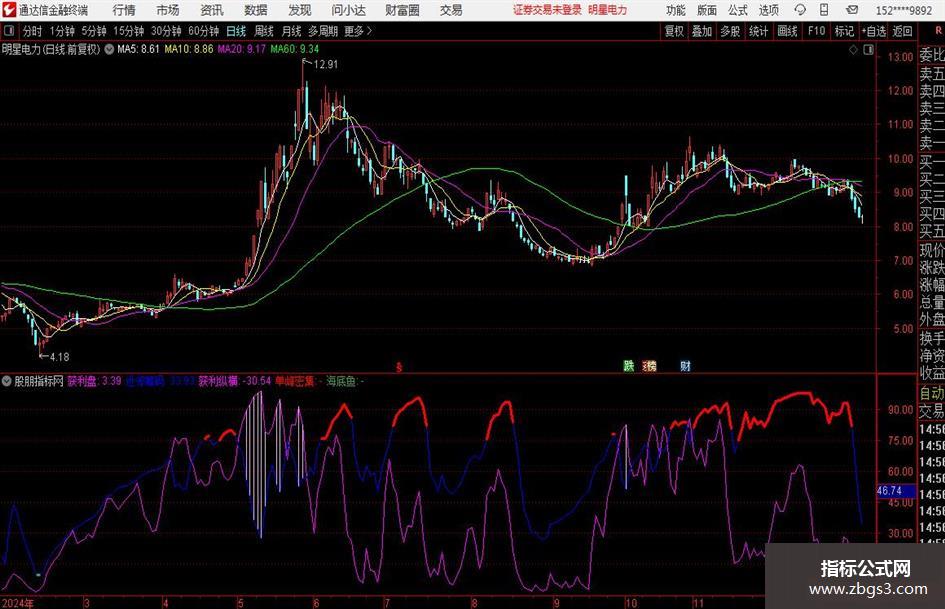Image resolution: width=945 pixels, height=609 pixels.
Task: Switch to the 周线 weekly tab
Action: click(x=264, y=31)
